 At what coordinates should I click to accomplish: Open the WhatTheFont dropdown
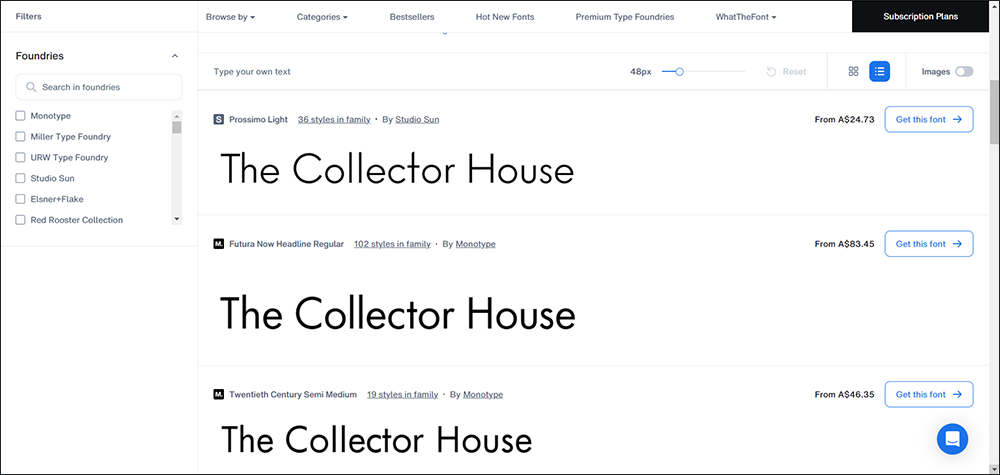pyautogui.click(x=746, y=17)
